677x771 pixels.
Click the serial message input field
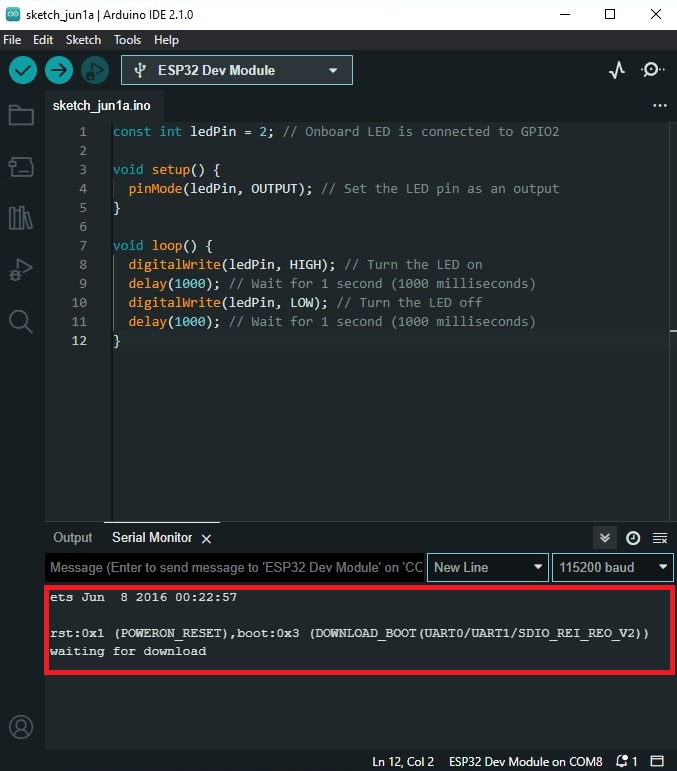coord(235,567)
